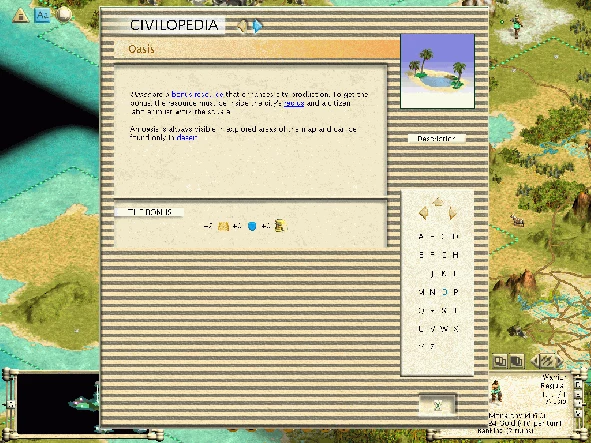This screenshot has height=443, width=591.
Task: Jump to the letter N index
Action: (433, 292)
